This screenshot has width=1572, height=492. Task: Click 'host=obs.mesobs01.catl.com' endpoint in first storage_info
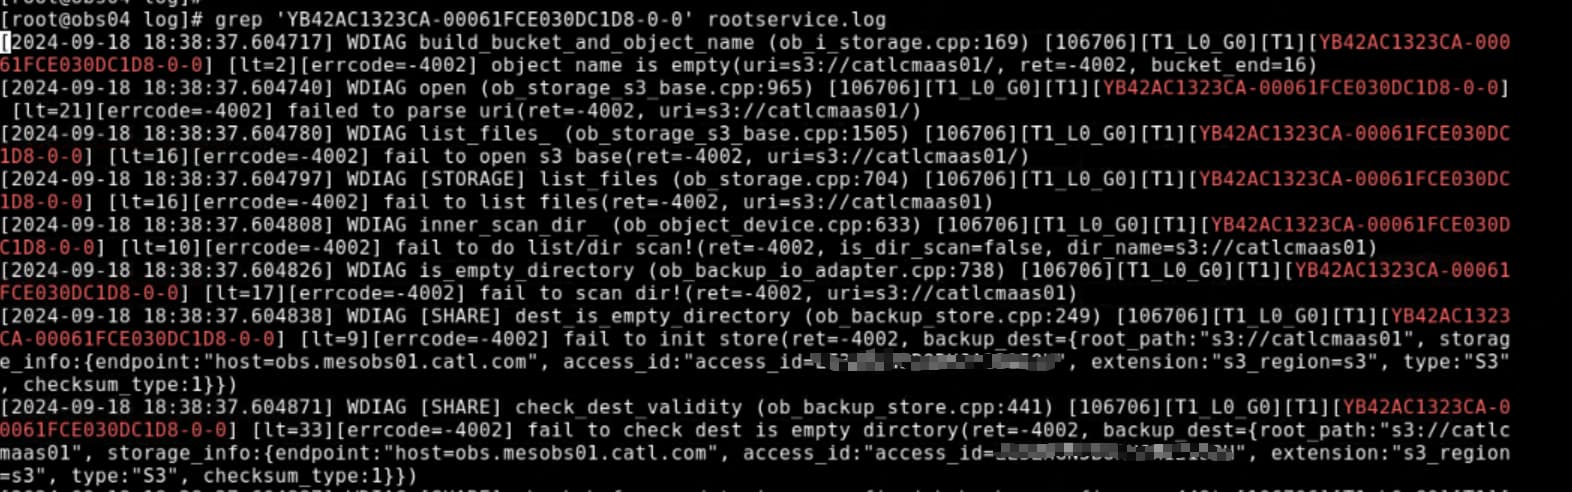[371, 362]
